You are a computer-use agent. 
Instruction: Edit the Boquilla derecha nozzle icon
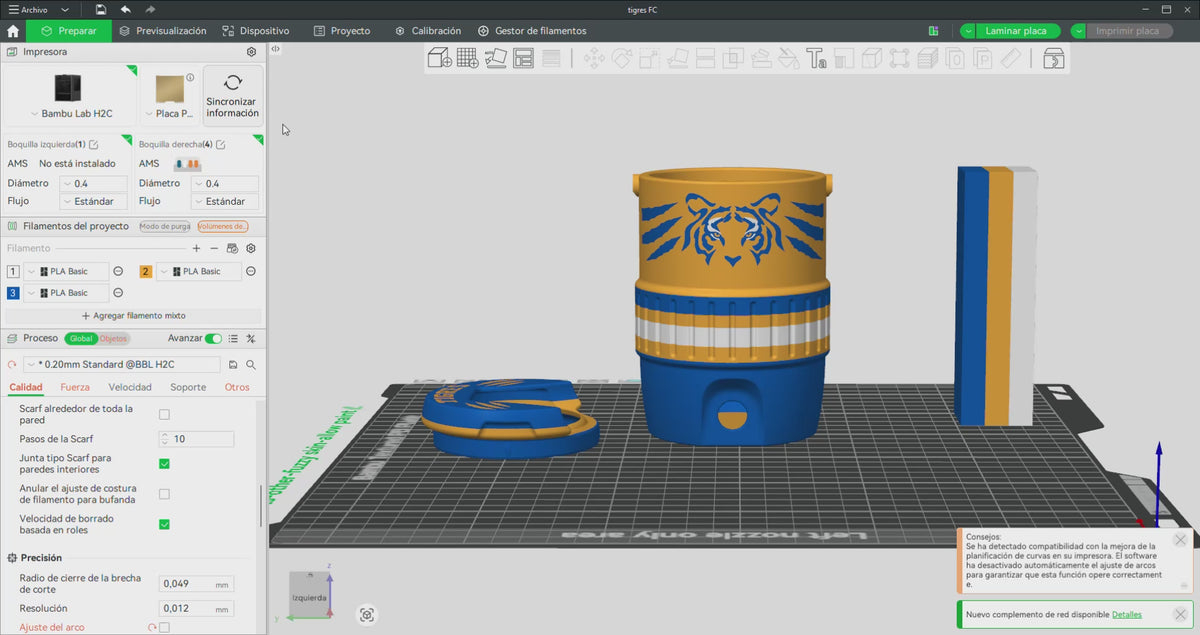click(x=221, y=145)
